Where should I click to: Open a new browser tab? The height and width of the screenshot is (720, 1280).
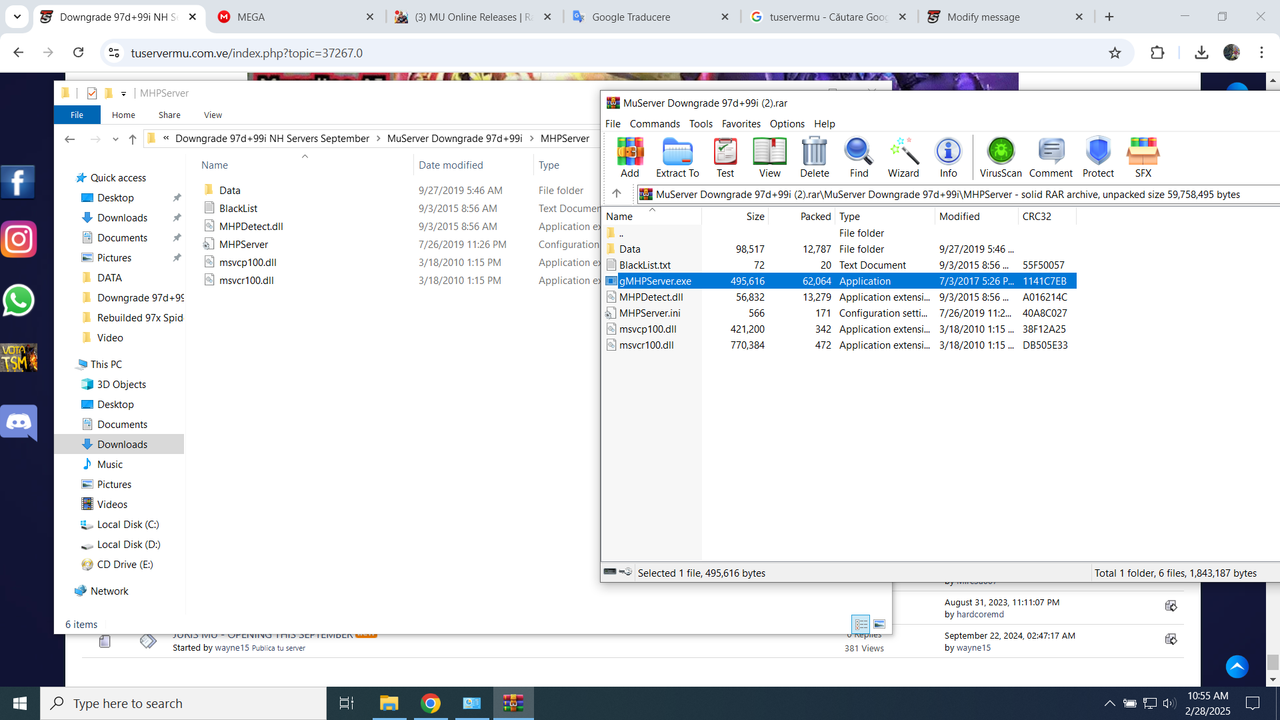(1109, 17)
